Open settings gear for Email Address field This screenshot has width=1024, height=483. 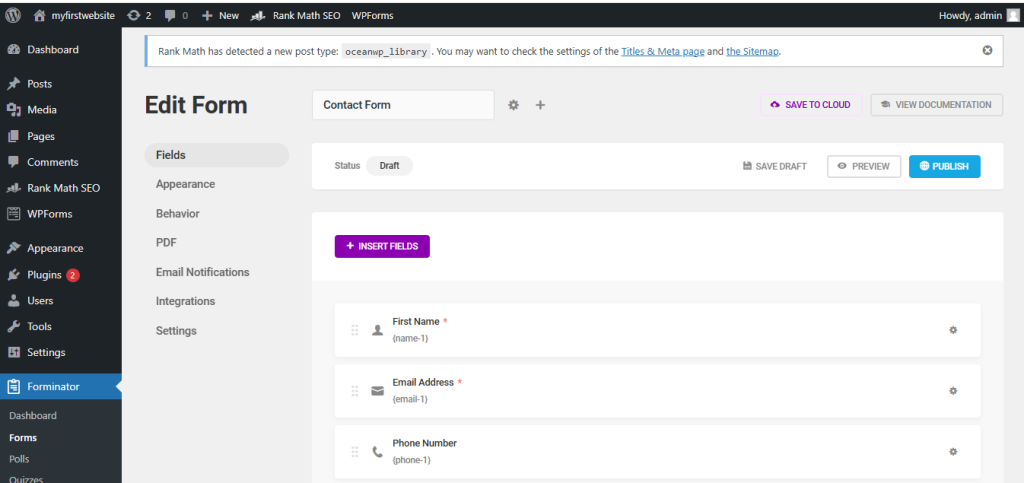pyautogui.click(x=953, y=391)
